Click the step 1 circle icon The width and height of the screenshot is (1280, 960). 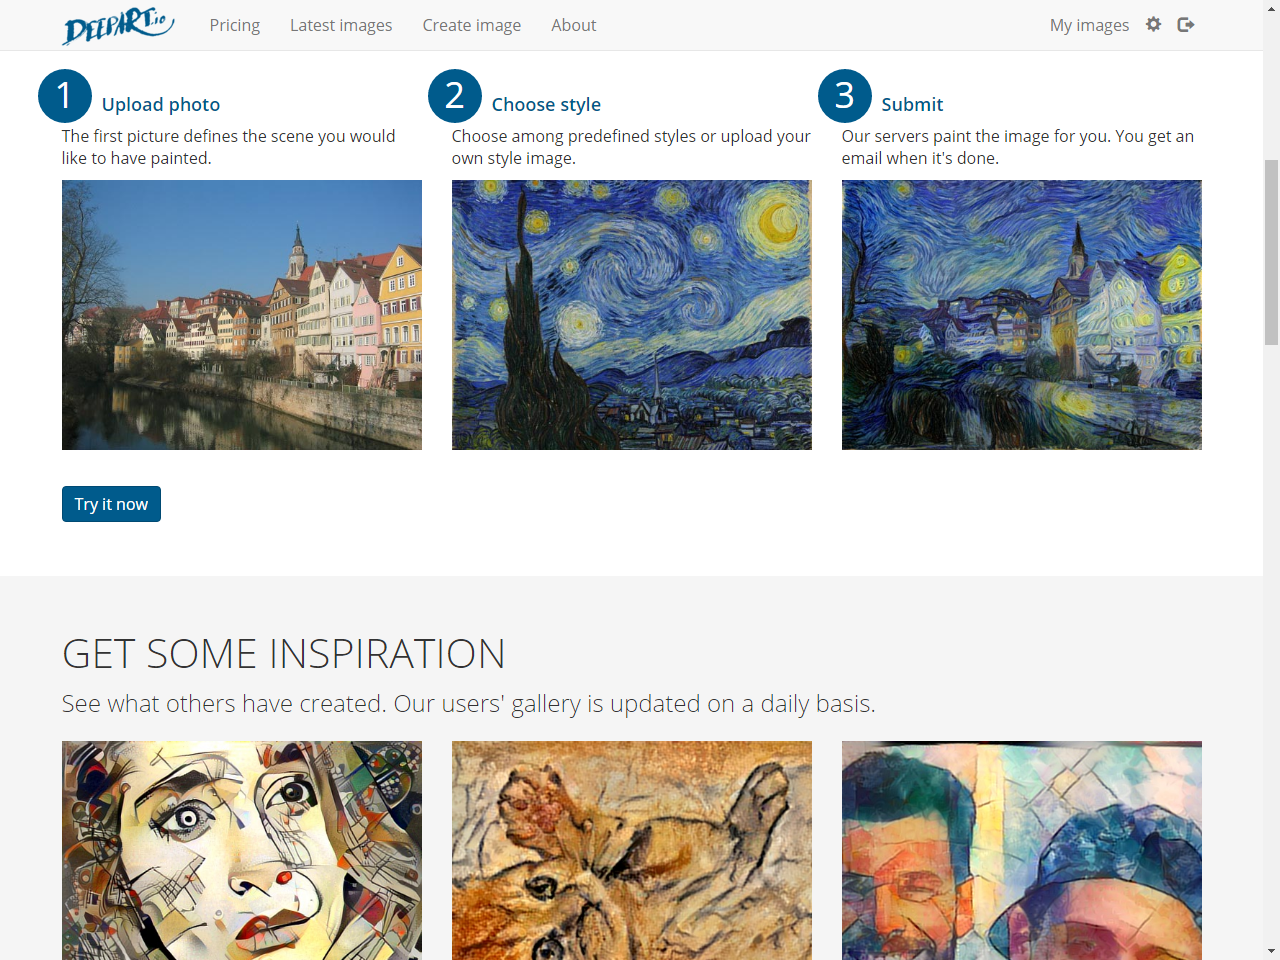tap(65, 96)
